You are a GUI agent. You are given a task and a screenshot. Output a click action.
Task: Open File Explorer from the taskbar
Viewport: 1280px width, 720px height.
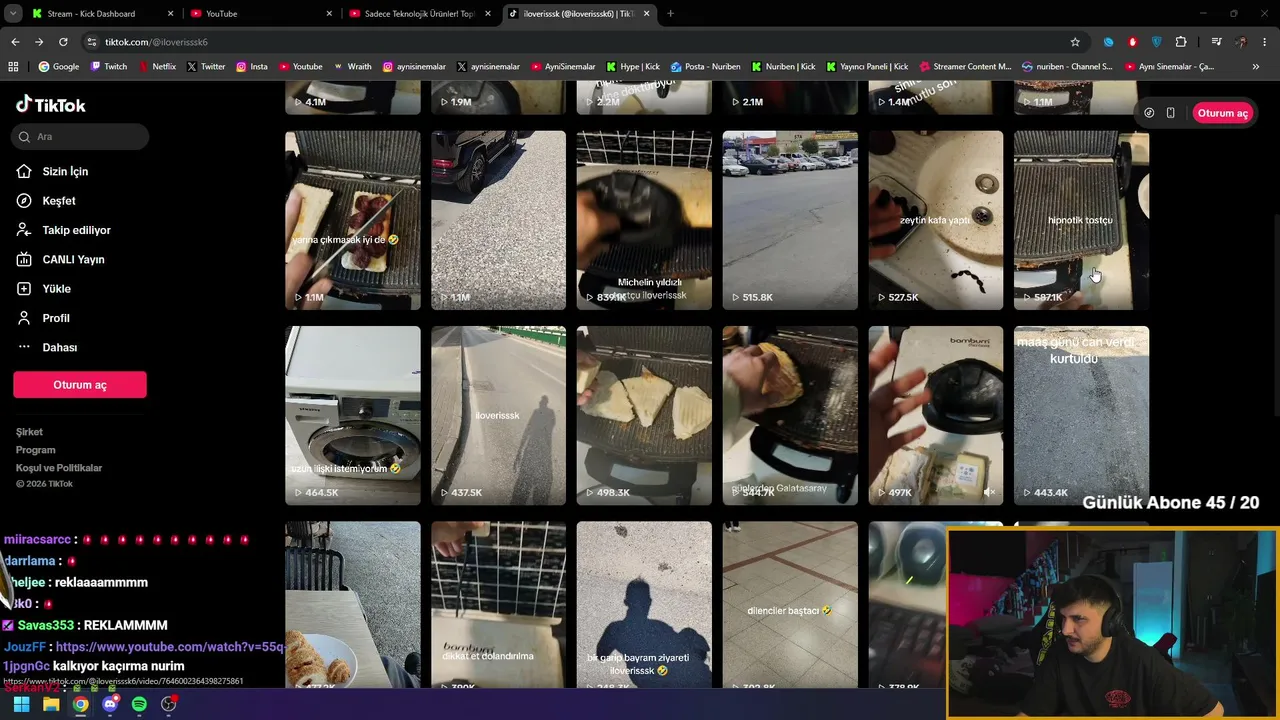51,704
